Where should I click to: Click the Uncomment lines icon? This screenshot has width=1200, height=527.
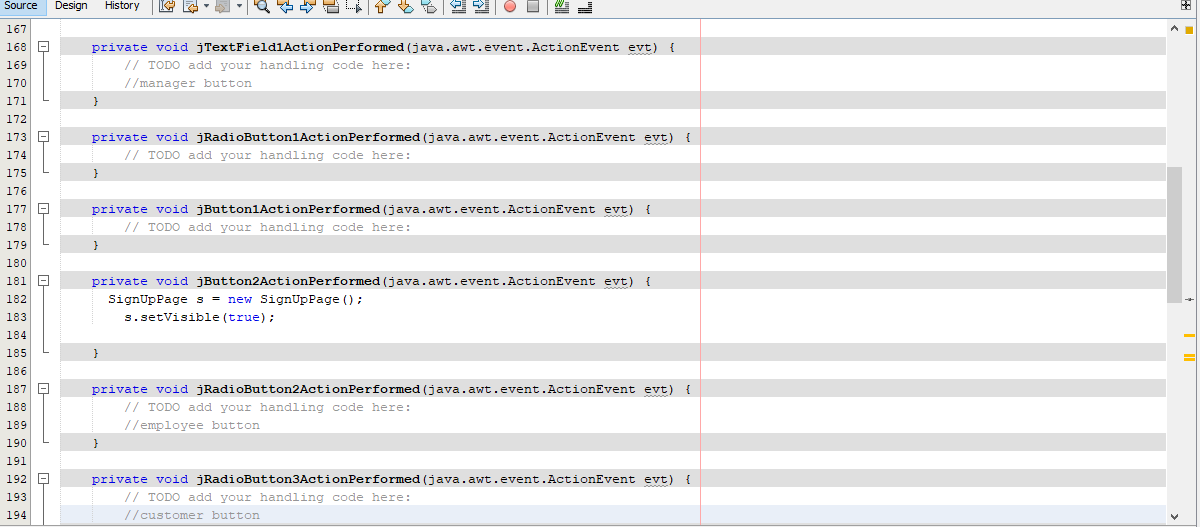[585, 7]
